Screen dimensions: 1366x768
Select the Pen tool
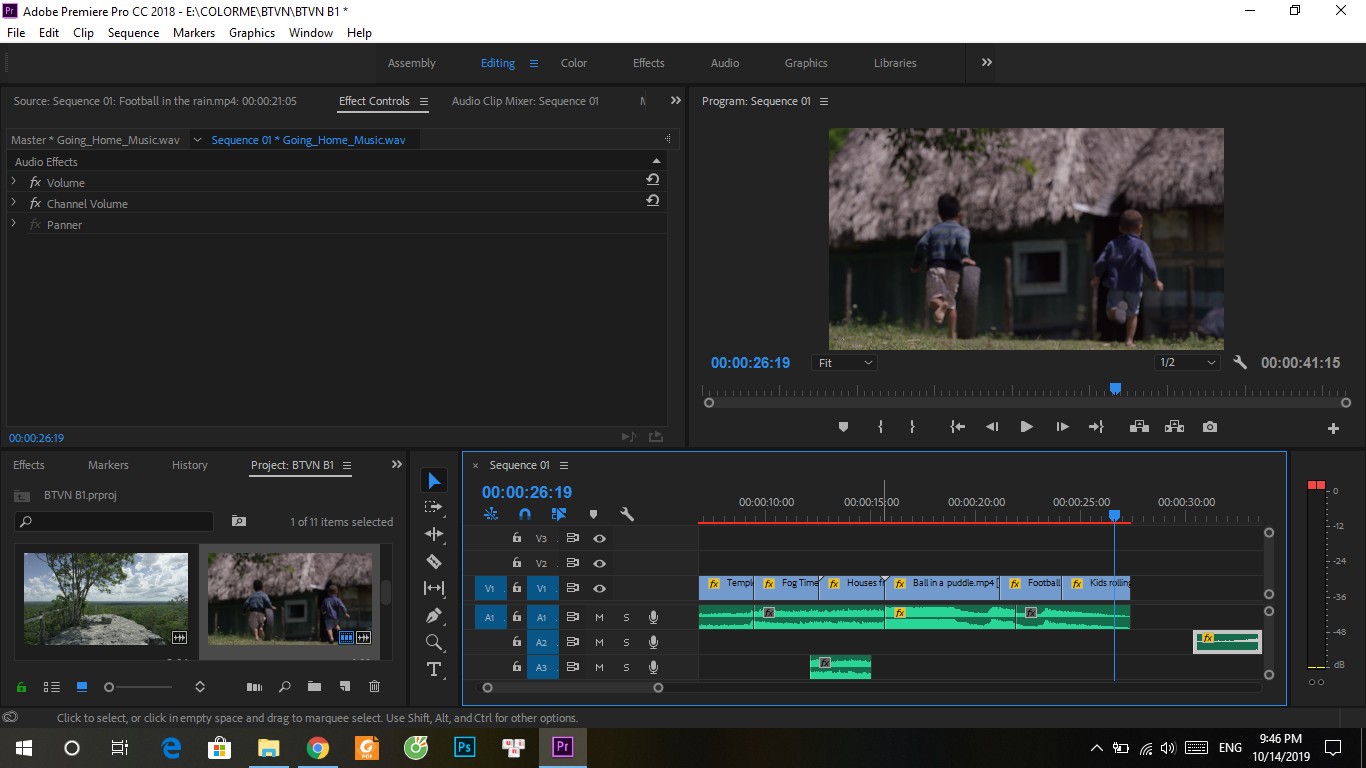click(x=434, y=615)
